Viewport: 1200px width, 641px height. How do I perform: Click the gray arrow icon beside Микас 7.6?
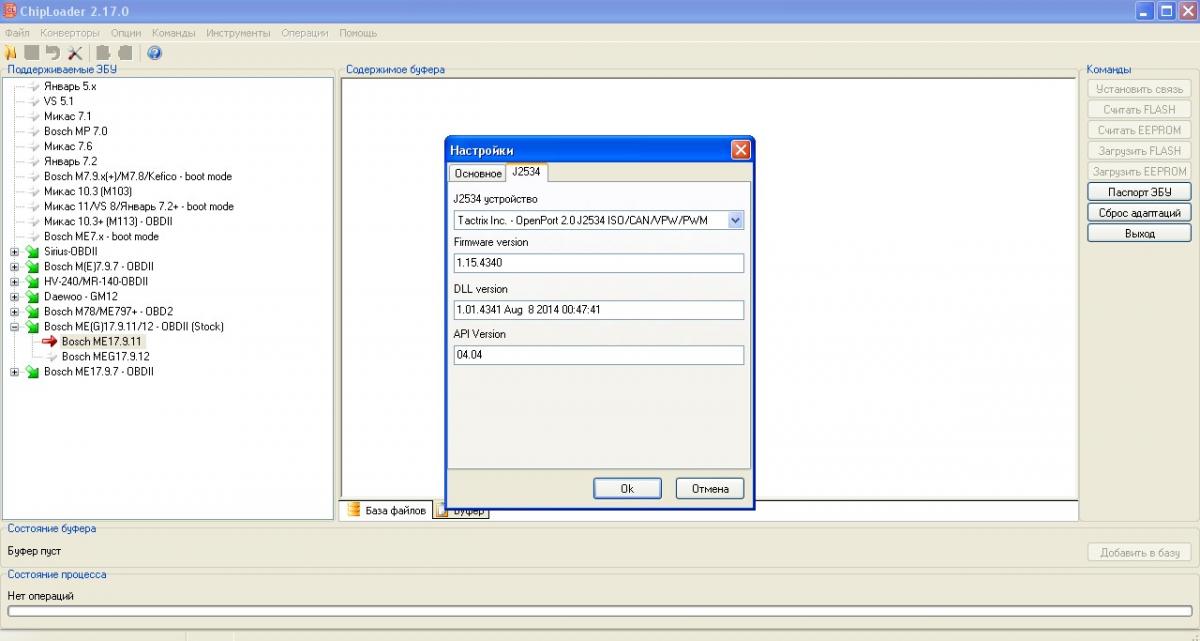(34, 146)
